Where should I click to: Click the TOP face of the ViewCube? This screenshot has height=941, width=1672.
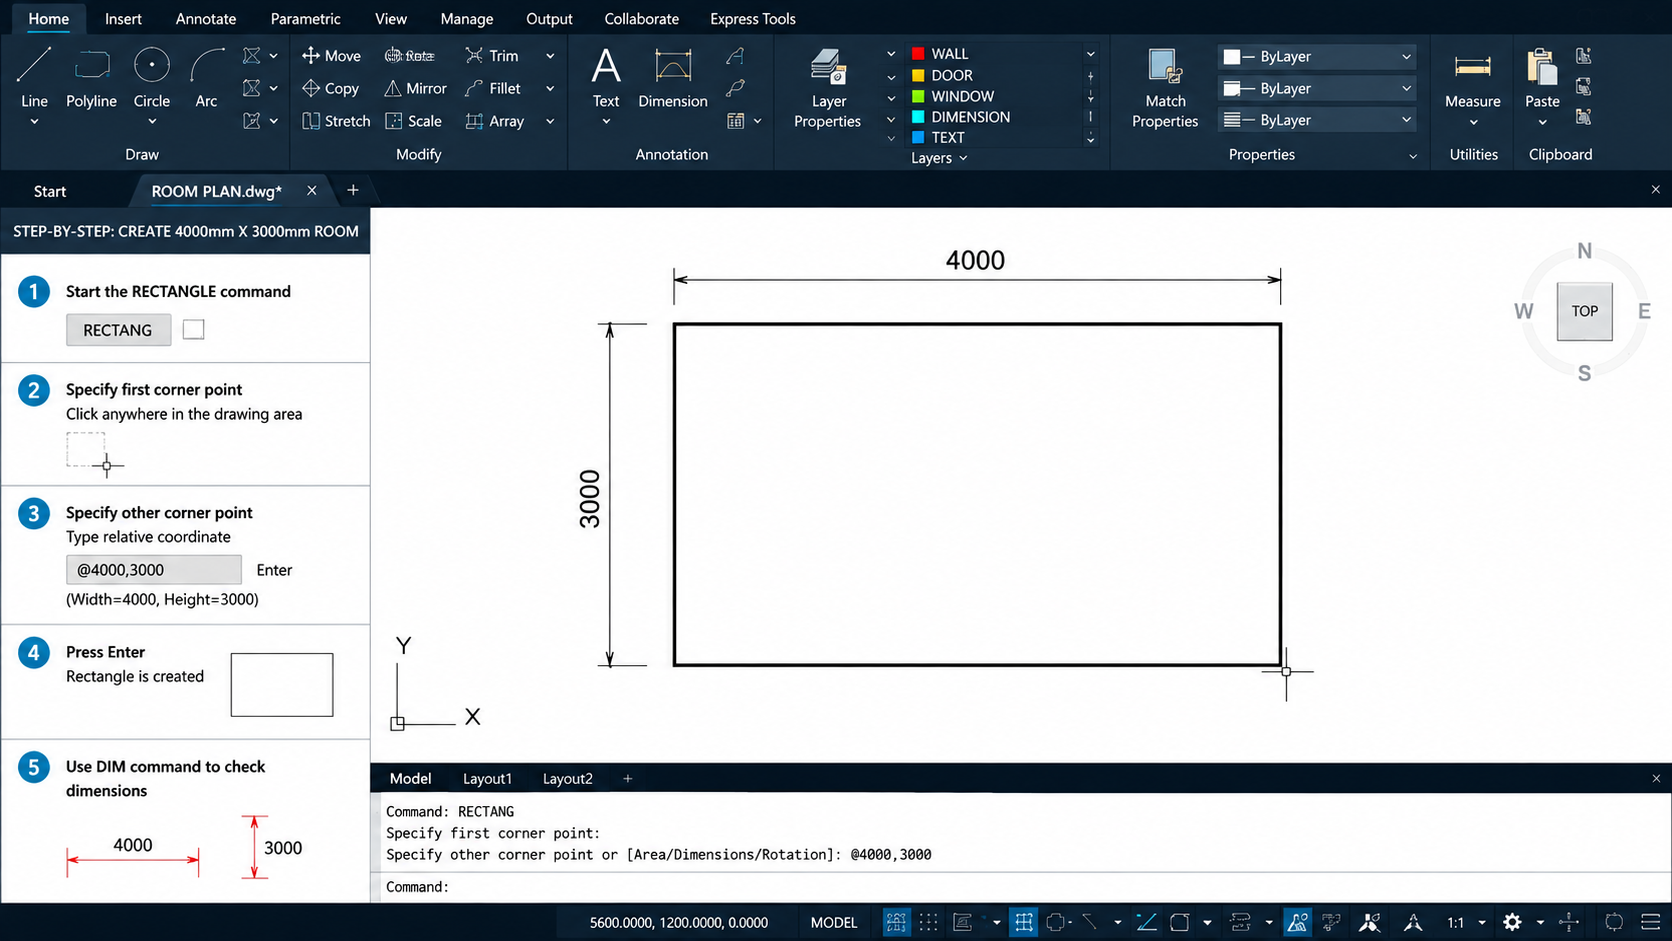pos(1584,311)
